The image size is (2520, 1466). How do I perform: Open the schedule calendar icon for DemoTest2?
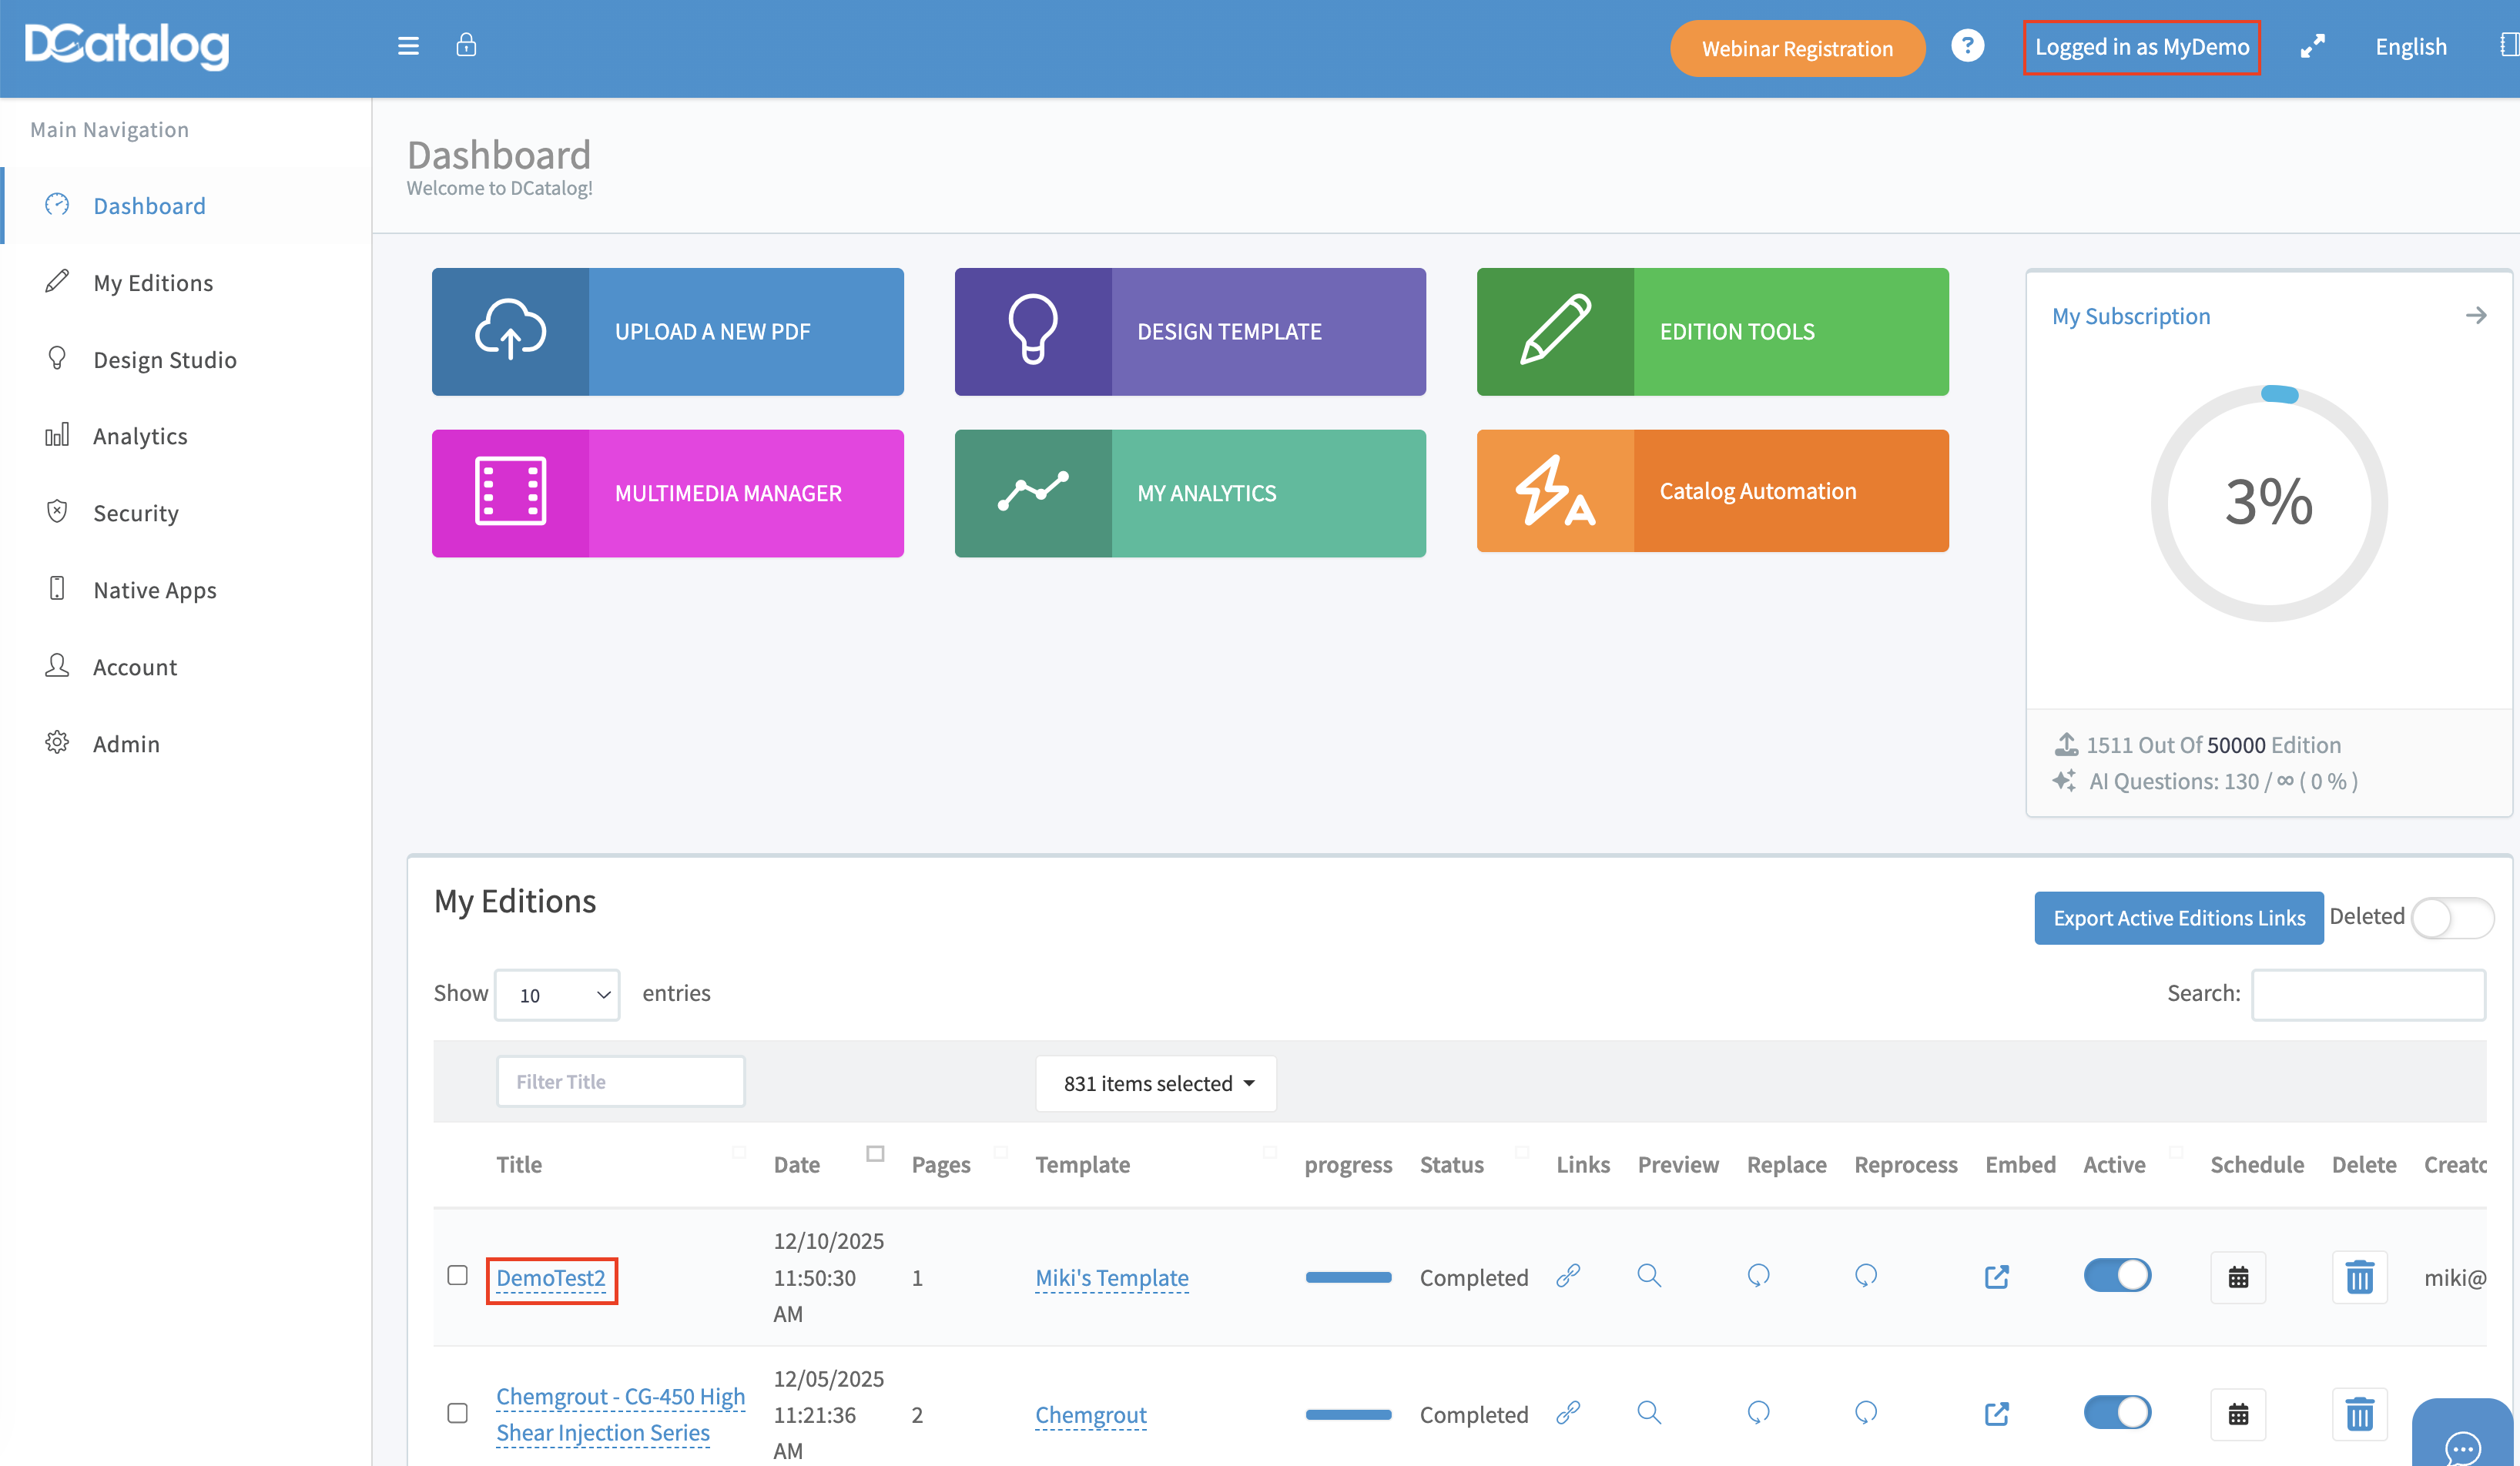coord(2238,1277)
